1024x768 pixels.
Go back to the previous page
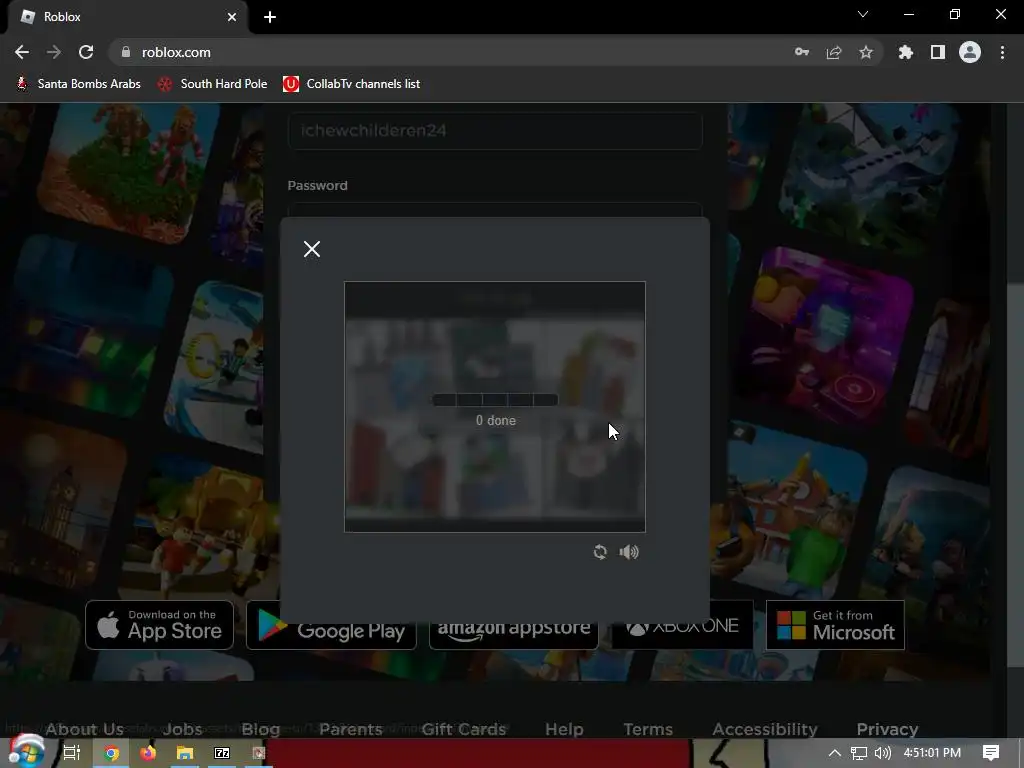pyautogui.click(x=22, y=52)
